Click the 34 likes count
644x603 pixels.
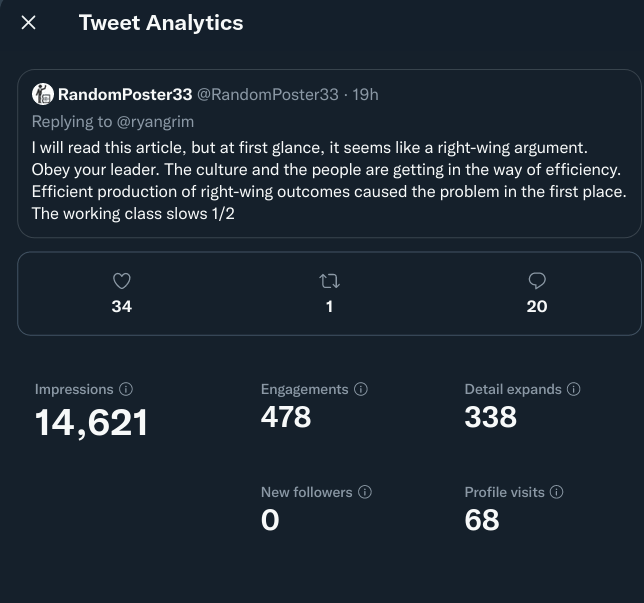[121, 306]
